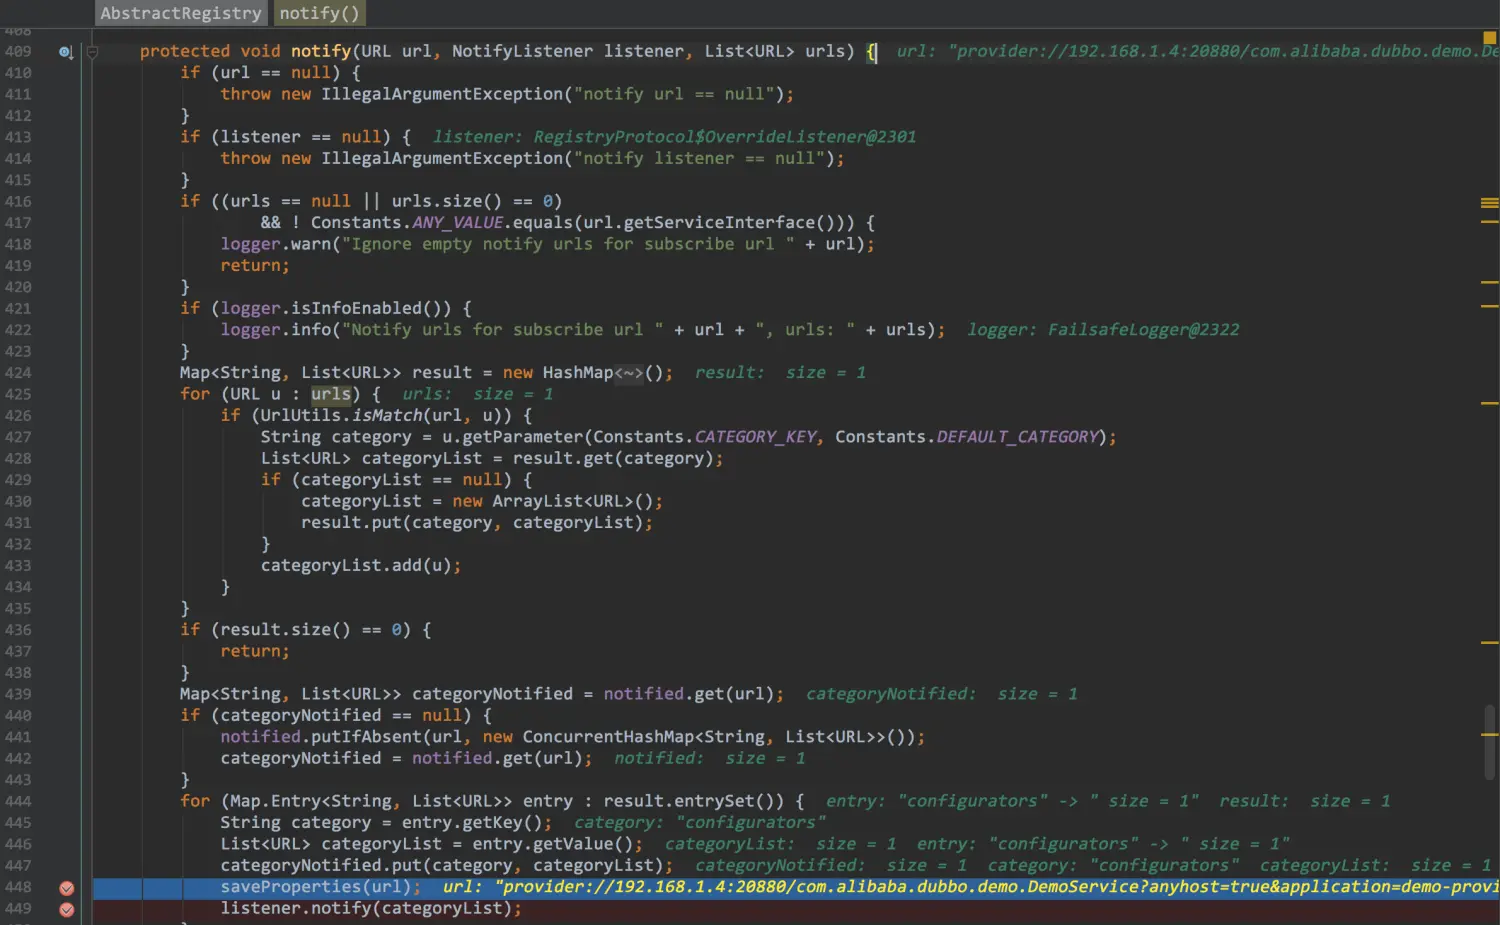1500x925 pixels.
Task: Toggle the breakpoint on line 449
Action: coord(67,909)
